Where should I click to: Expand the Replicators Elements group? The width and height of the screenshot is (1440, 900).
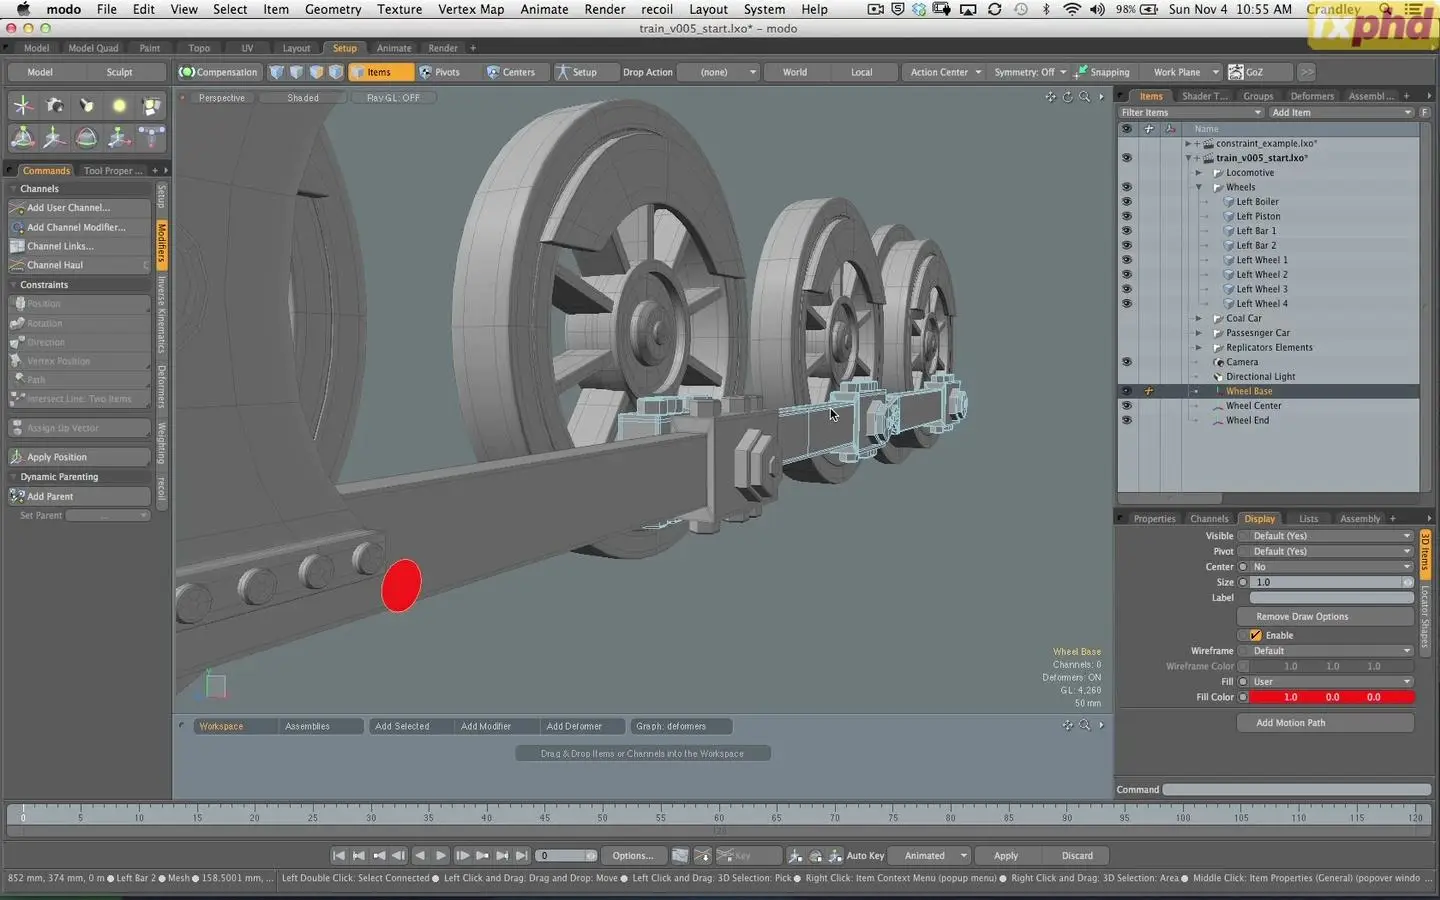[1199, 347]
